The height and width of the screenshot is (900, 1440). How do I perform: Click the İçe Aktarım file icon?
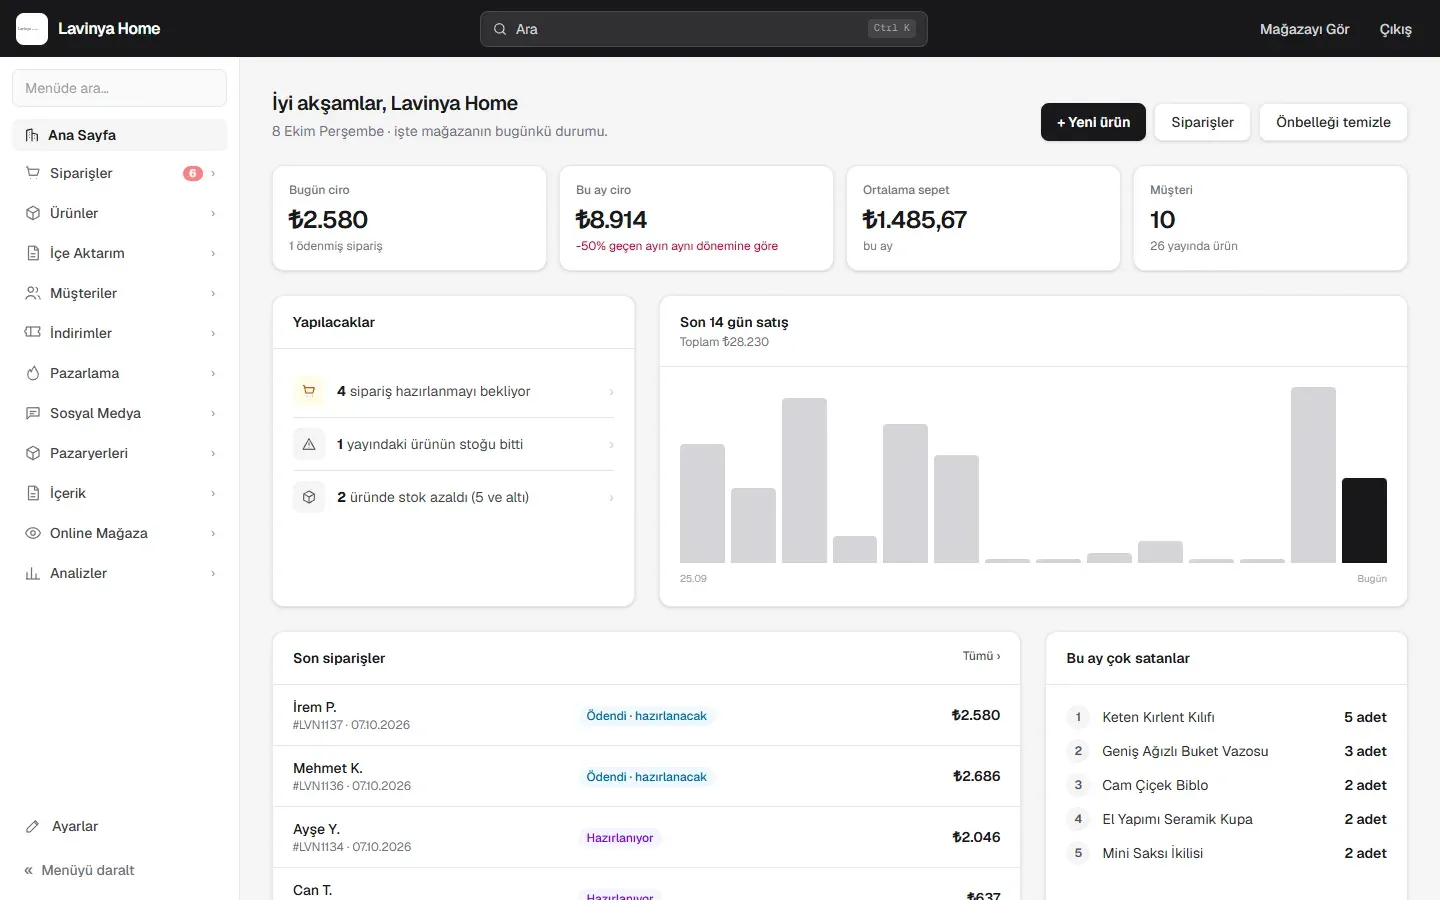(32, 253)
